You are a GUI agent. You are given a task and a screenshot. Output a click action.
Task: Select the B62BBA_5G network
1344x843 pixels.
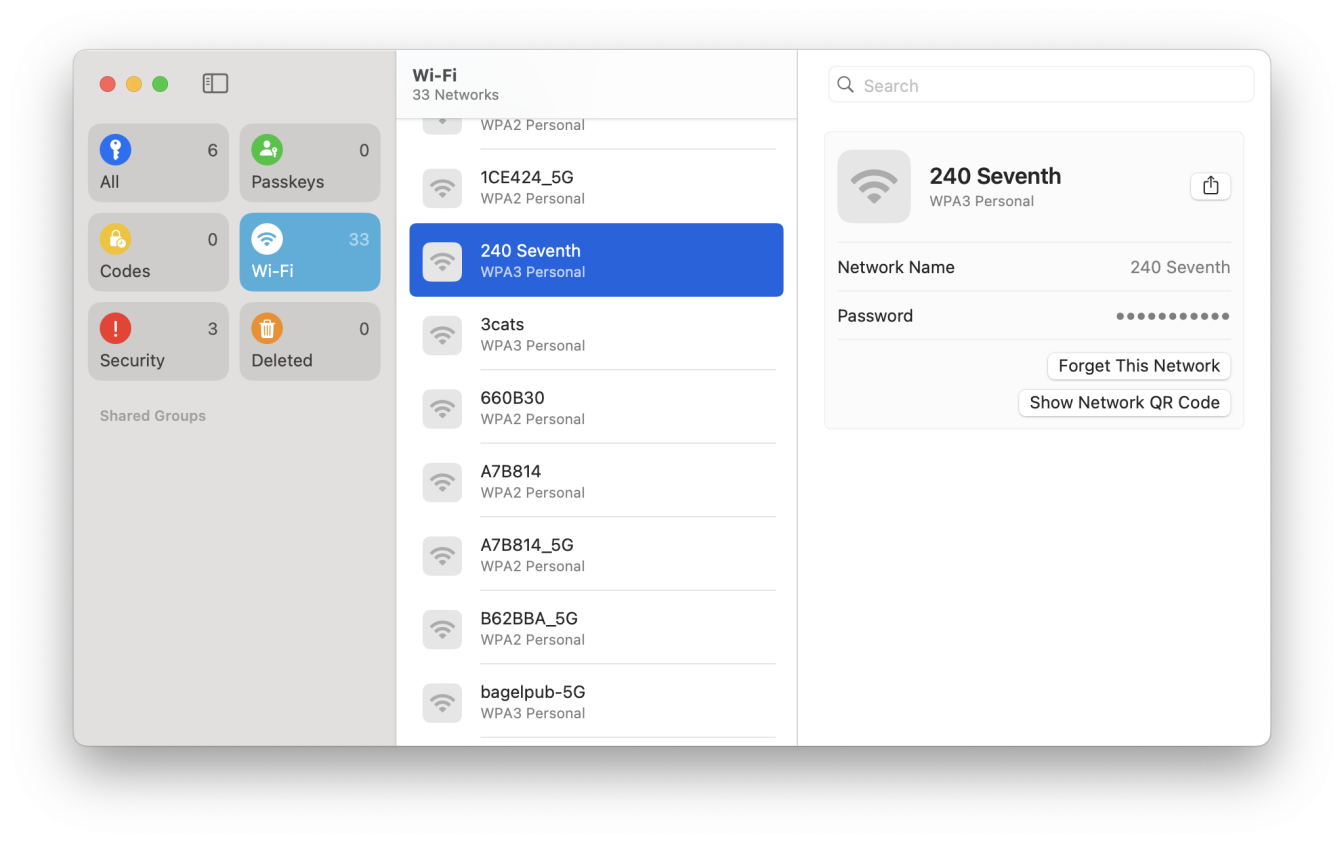596,628
